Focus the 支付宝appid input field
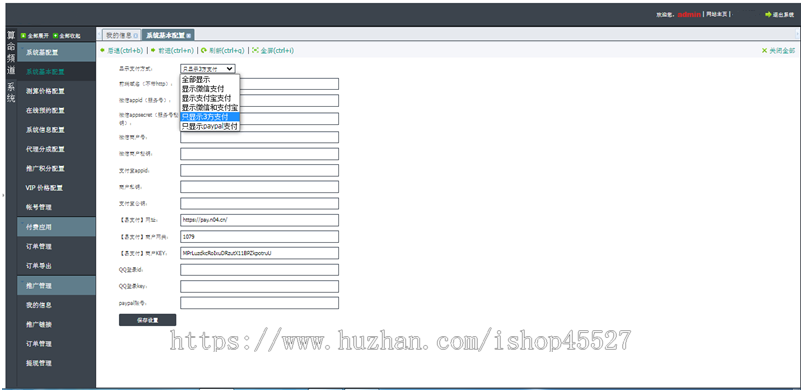This screenshot has height=392, width=803. (259, 170)
